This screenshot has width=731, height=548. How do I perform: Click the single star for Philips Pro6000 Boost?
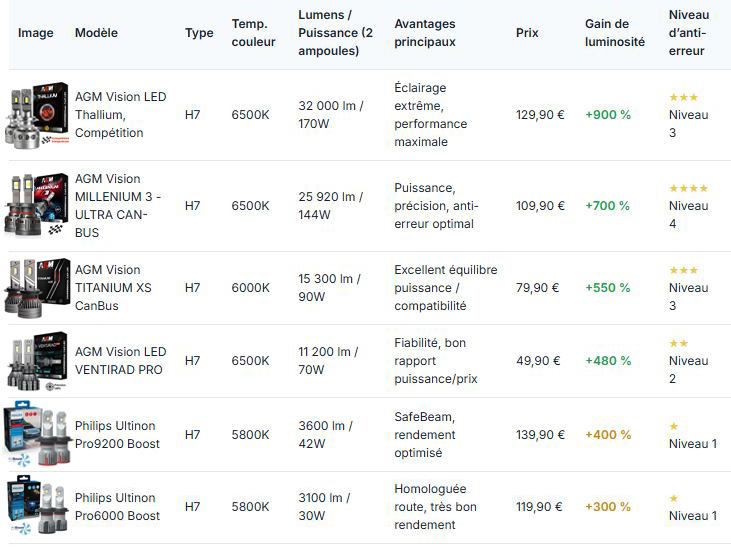click(x=673, y=498)
